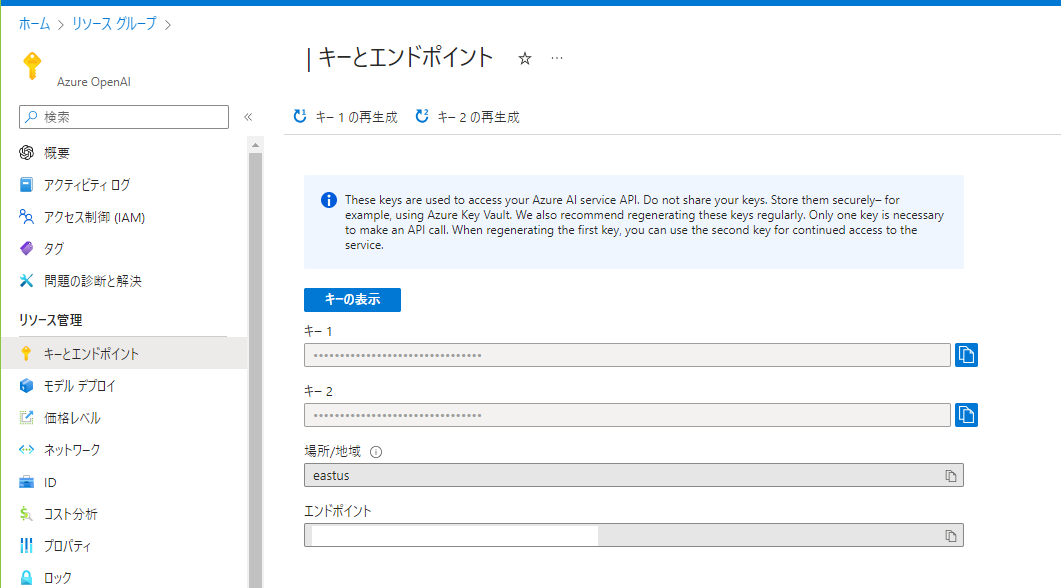
Task: Select キーとエンドポイント in the sidebar
Action: tap(124, 353)
